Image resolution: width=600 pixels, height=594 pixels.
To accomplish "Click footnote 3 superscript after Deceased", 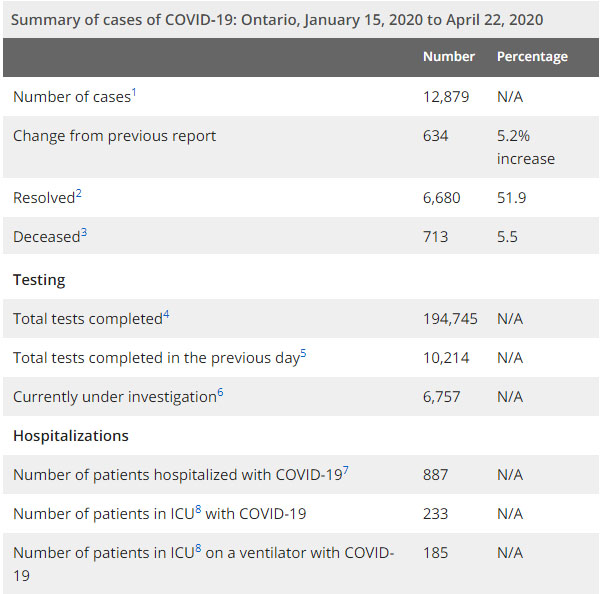I will pos(84,232).
